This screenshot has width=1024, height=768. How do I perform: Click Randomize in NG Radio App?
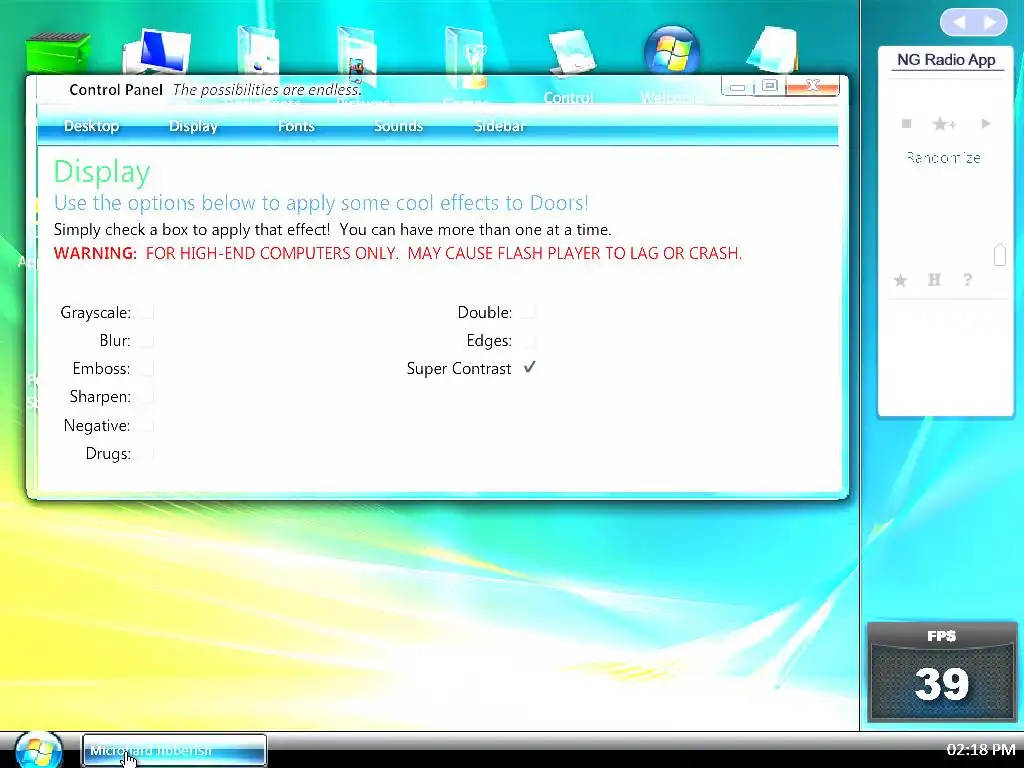click(944, 157)
